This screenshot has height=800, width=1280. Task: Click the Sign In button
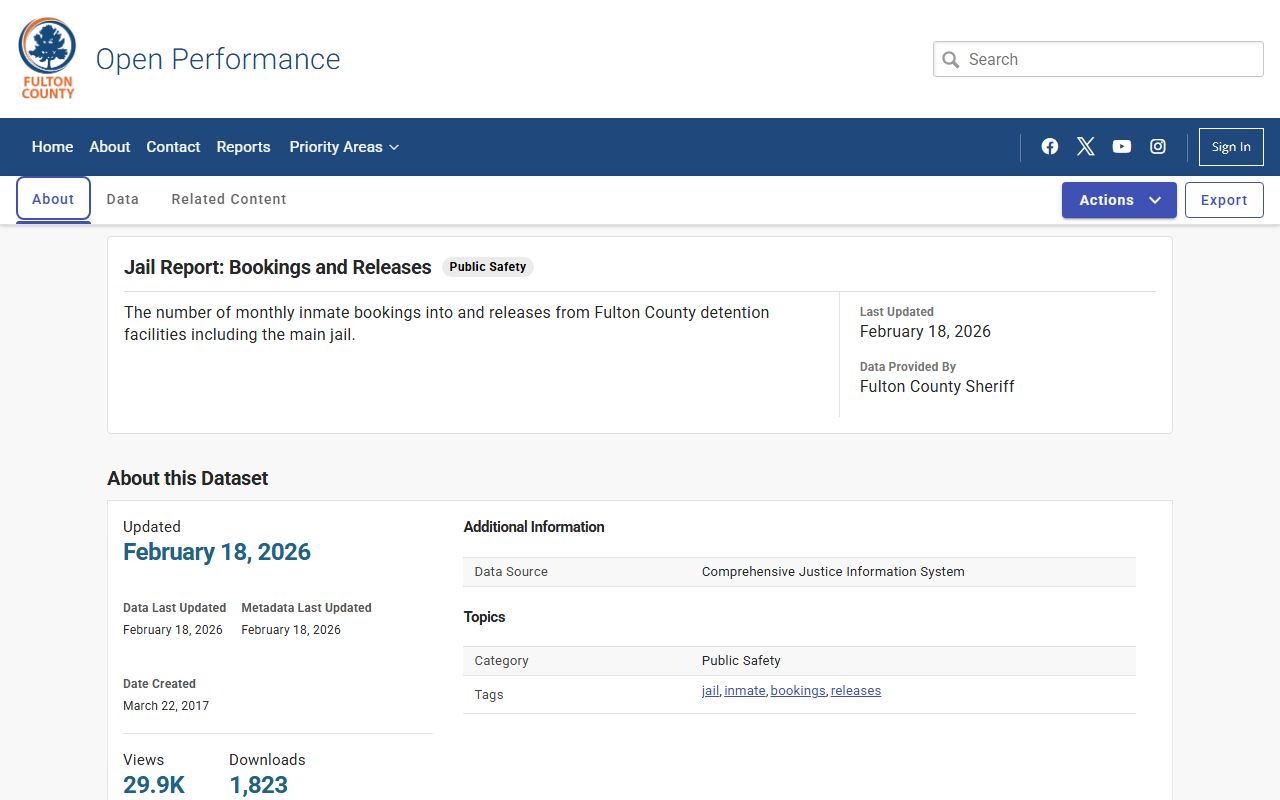tap(1231, 147)
